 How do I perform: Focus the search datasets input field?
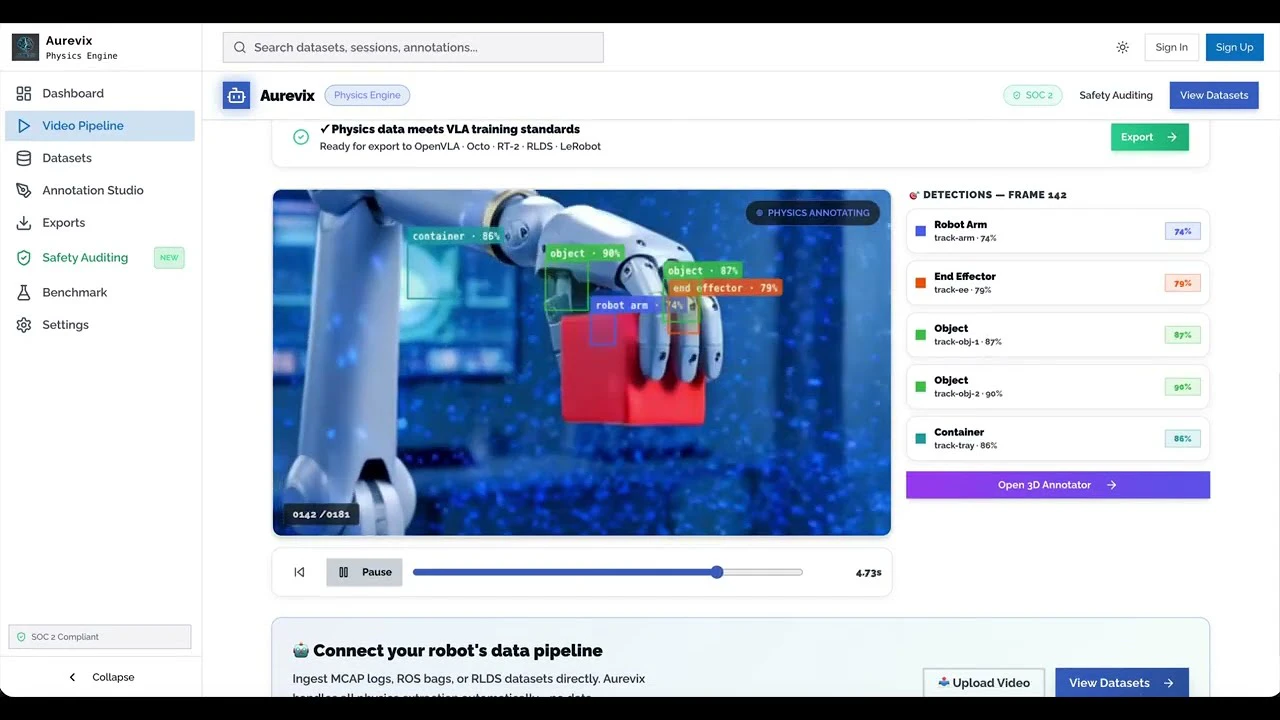point(413,47)
